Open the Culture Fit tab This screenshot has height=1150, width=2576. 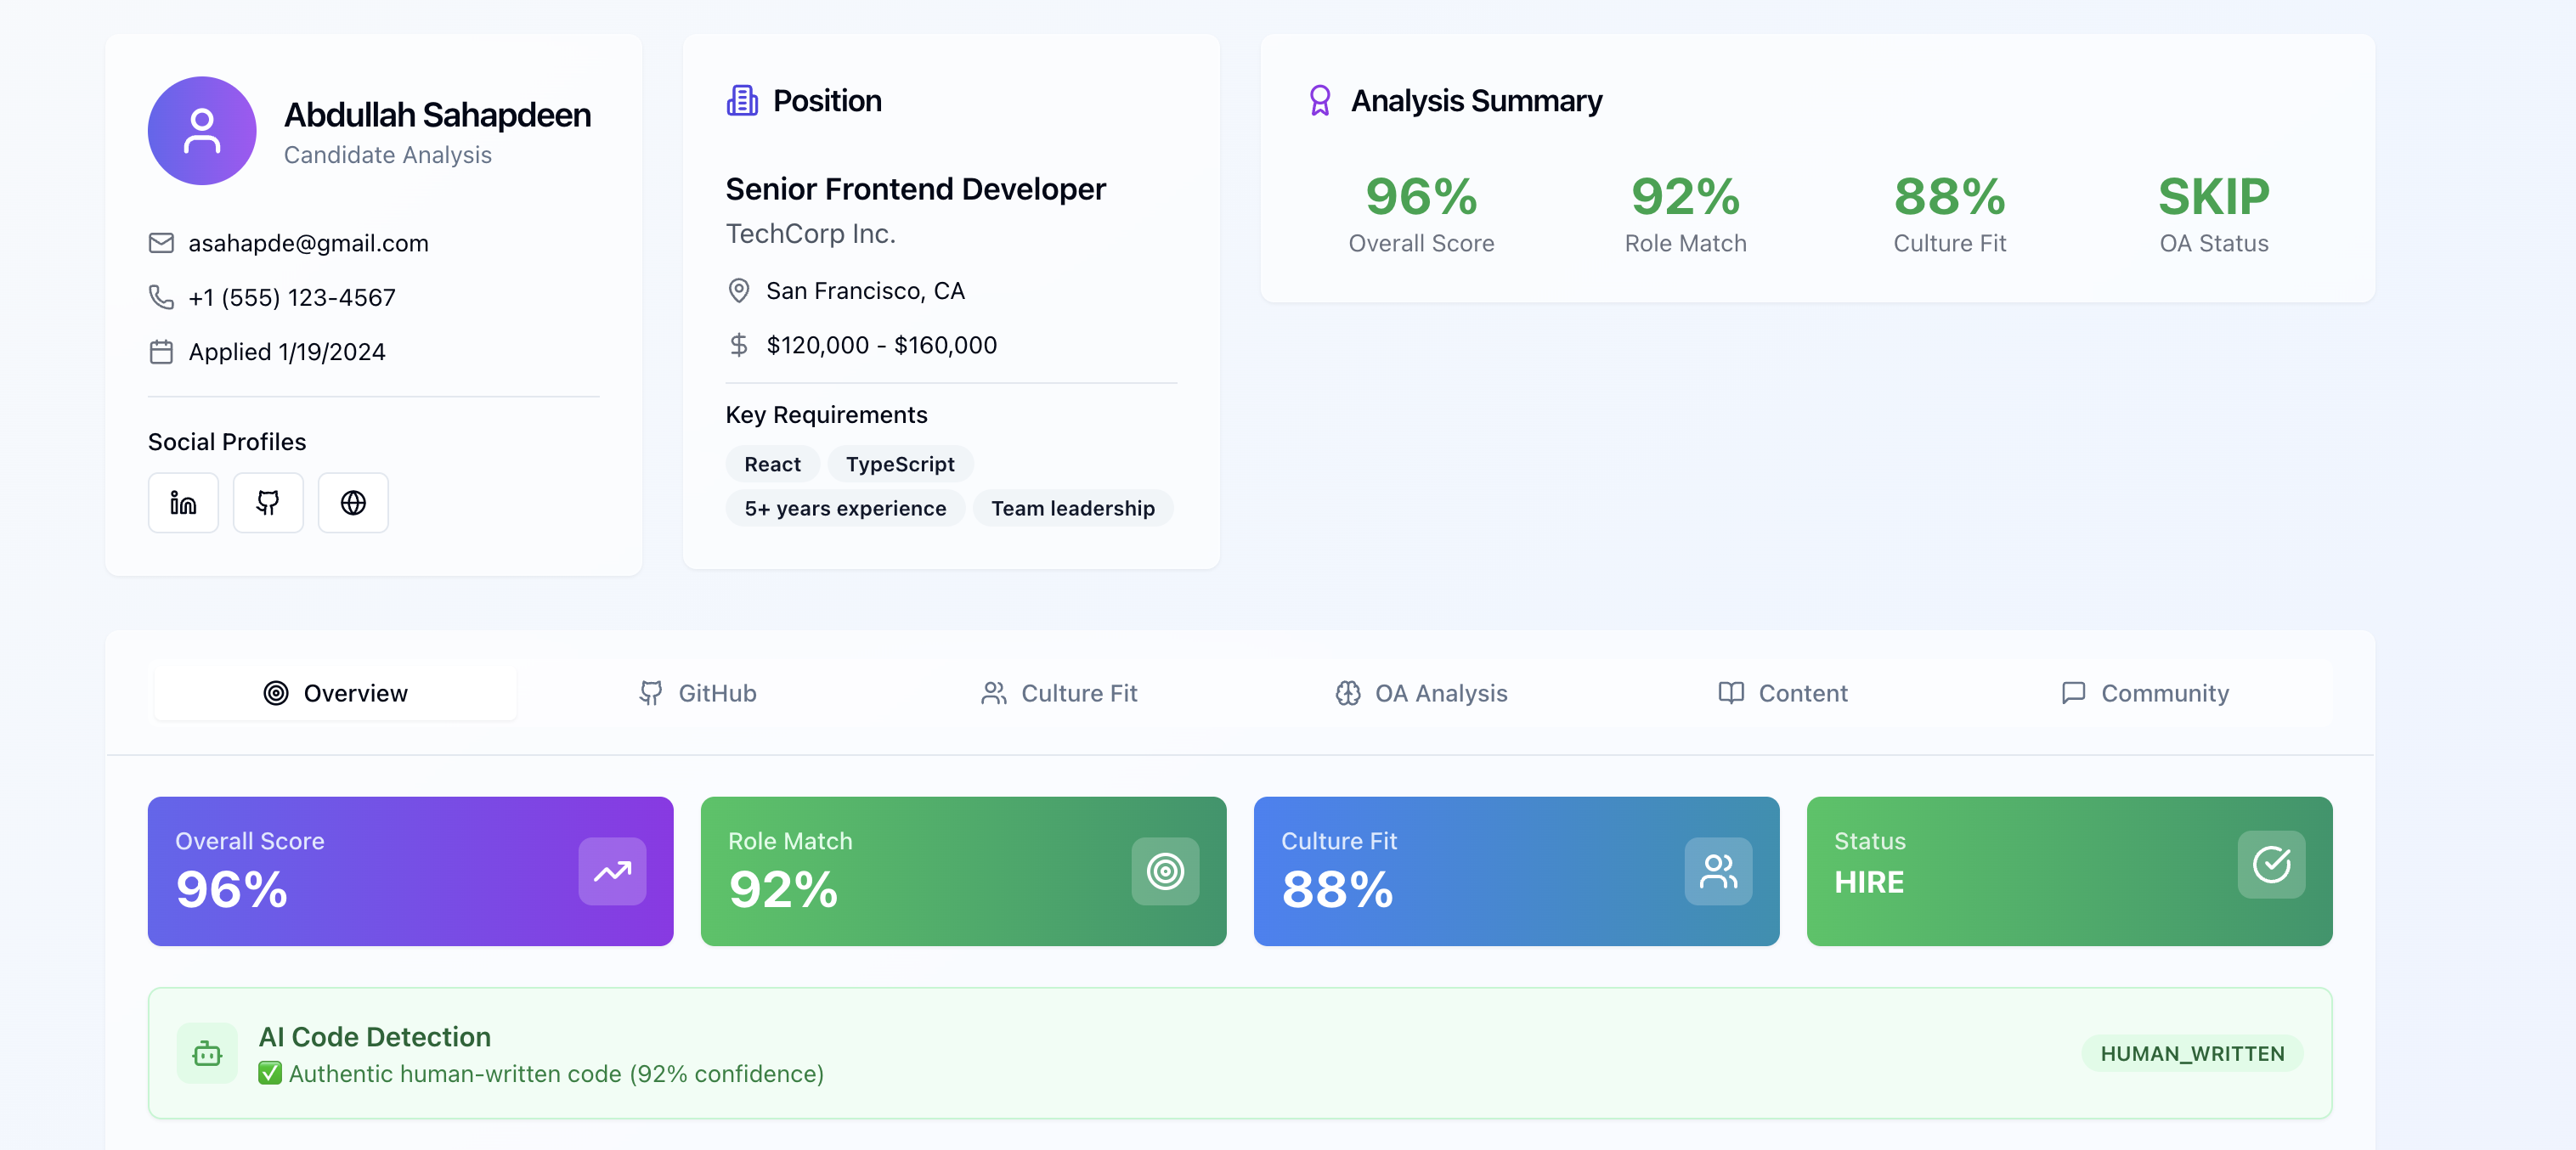coord(1059,693)
